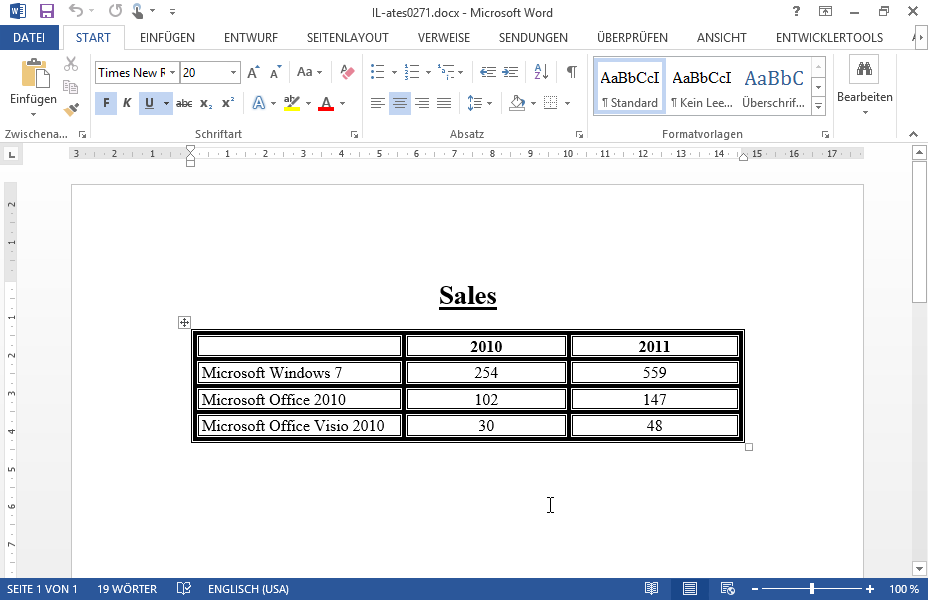Sort the selection alphabetically

(x=541, y=72)
